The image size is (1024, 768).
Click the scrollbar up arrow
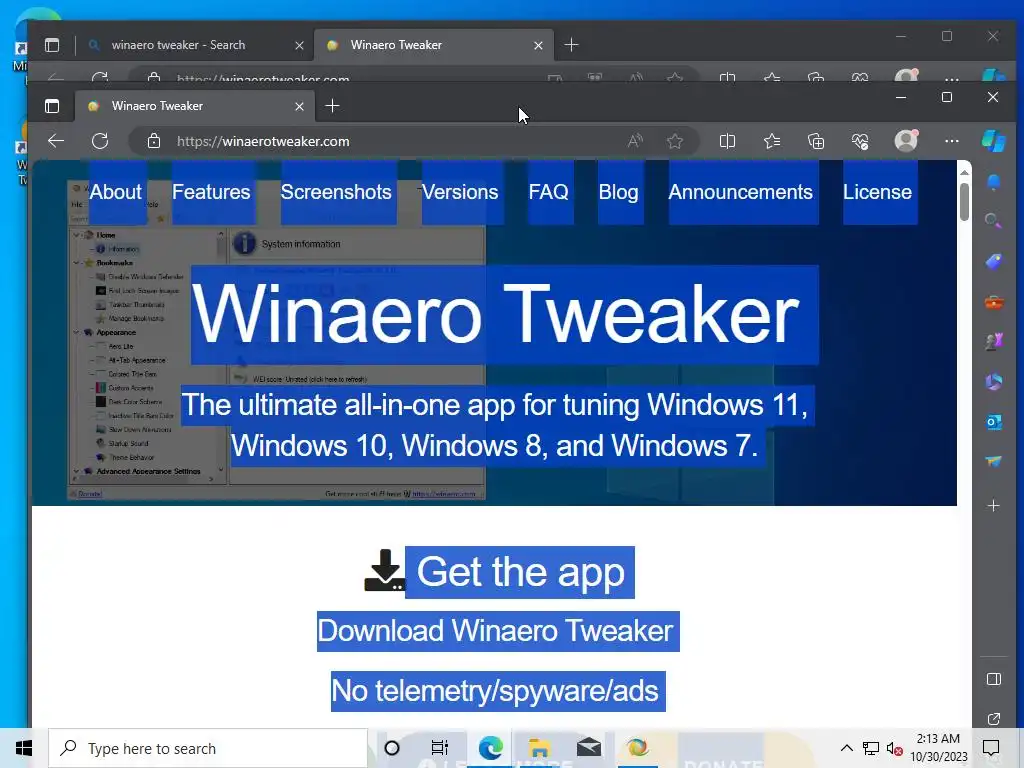pyautogui.click(x=964, y=172)
